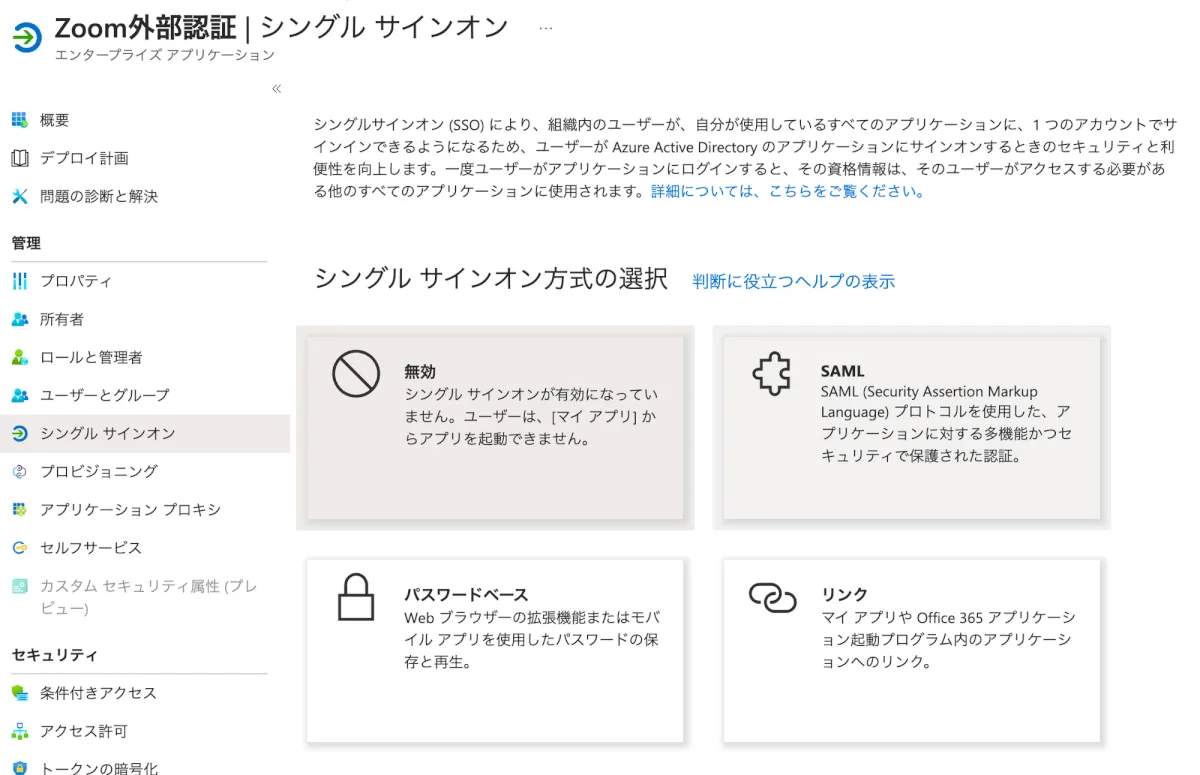Image resolution: width=1200 pixels, height=775 pixels.
Task: Navigate to ロールと管理者
Action: point(91,357)
